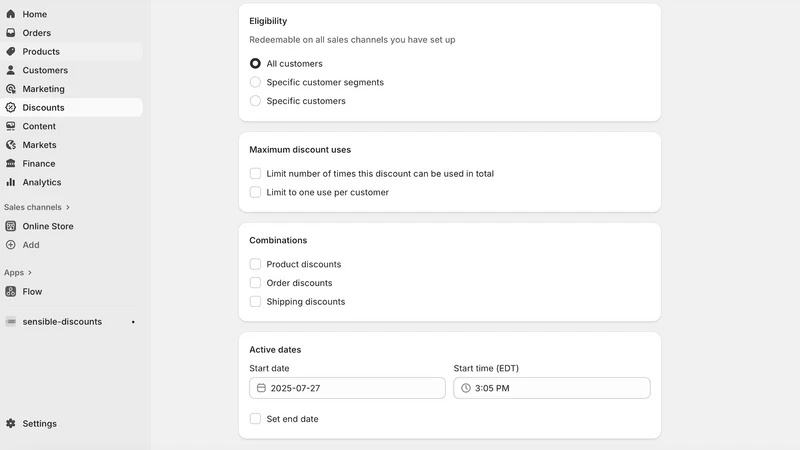The image size is (800, 450).
Task: Click the Products tag icon
Action: pos(11,52)
